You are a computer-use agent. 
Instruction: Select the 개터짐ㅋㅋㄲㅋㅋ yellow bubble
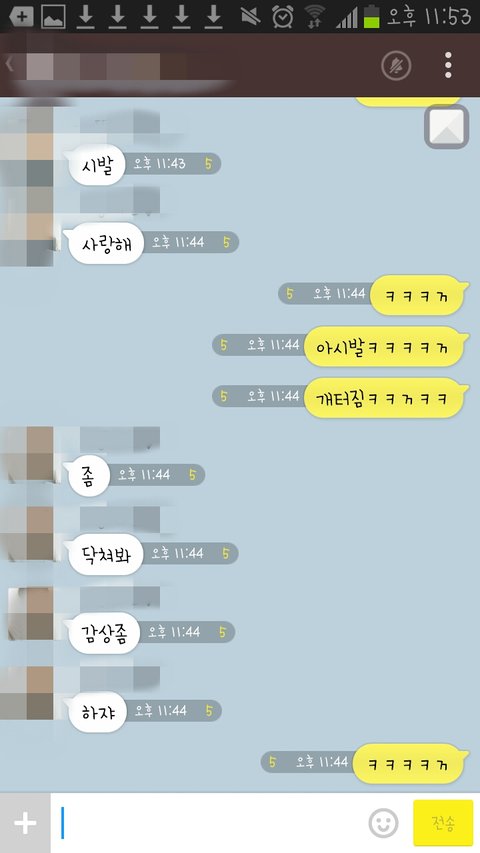(384, 398)
